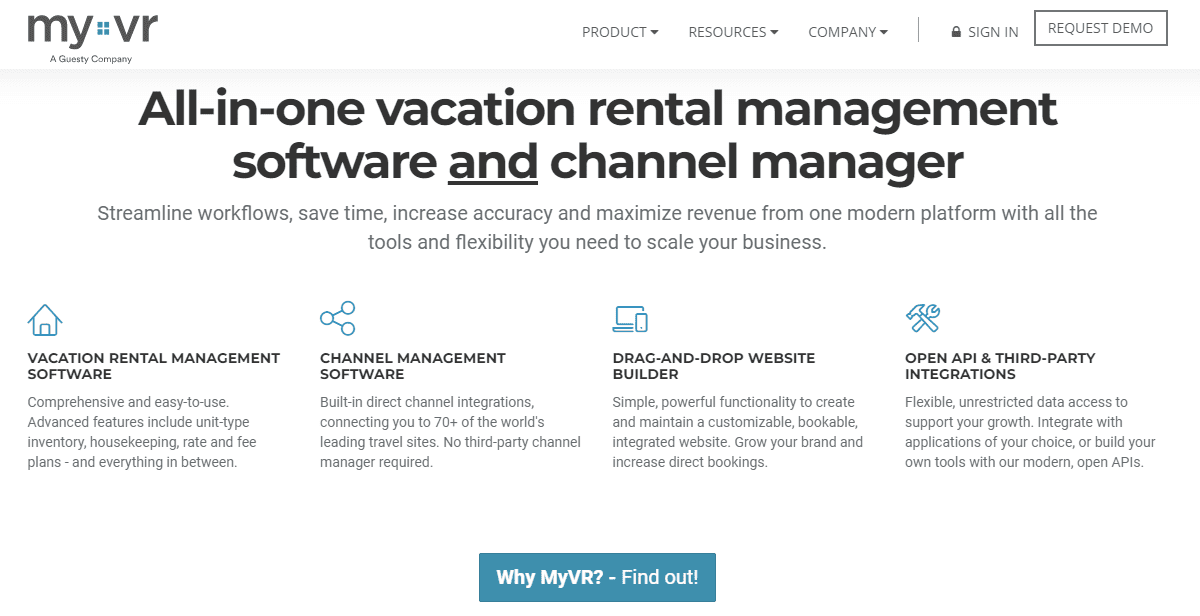Click the All-in-one vacation rental management headline
The height and width of the screenshot is (616, 1200).
click(598, 134)
